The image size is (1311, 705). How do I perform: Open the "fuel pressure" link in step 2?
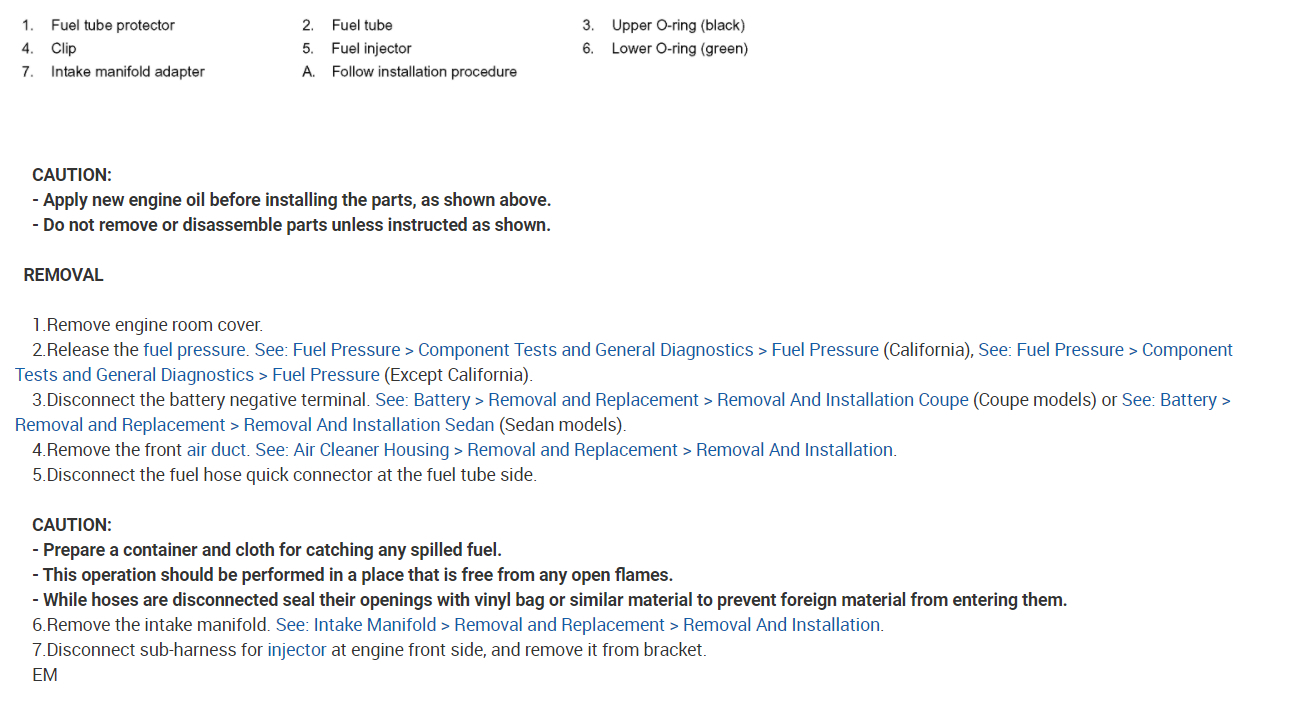pyautogui.click(x=195, y=350)
